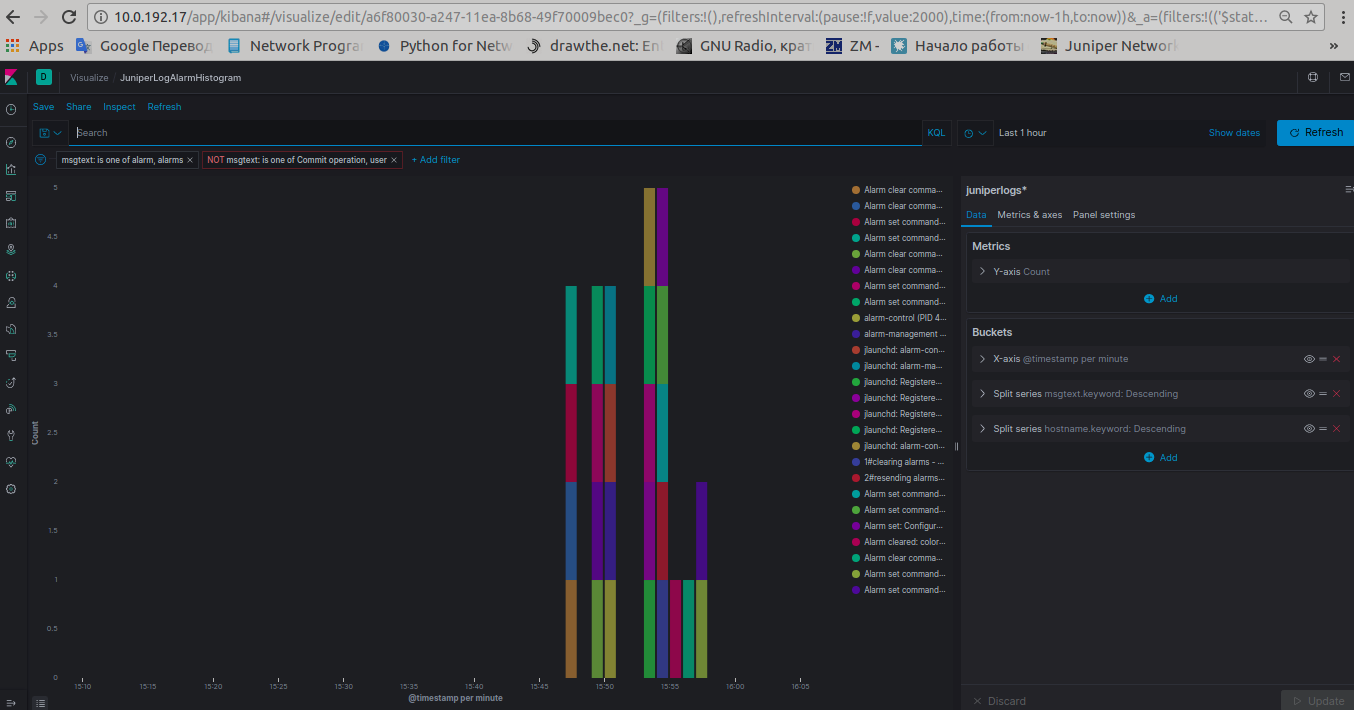Add a new metric under Metrics
1354x710 pixels.
[1160, 299]
